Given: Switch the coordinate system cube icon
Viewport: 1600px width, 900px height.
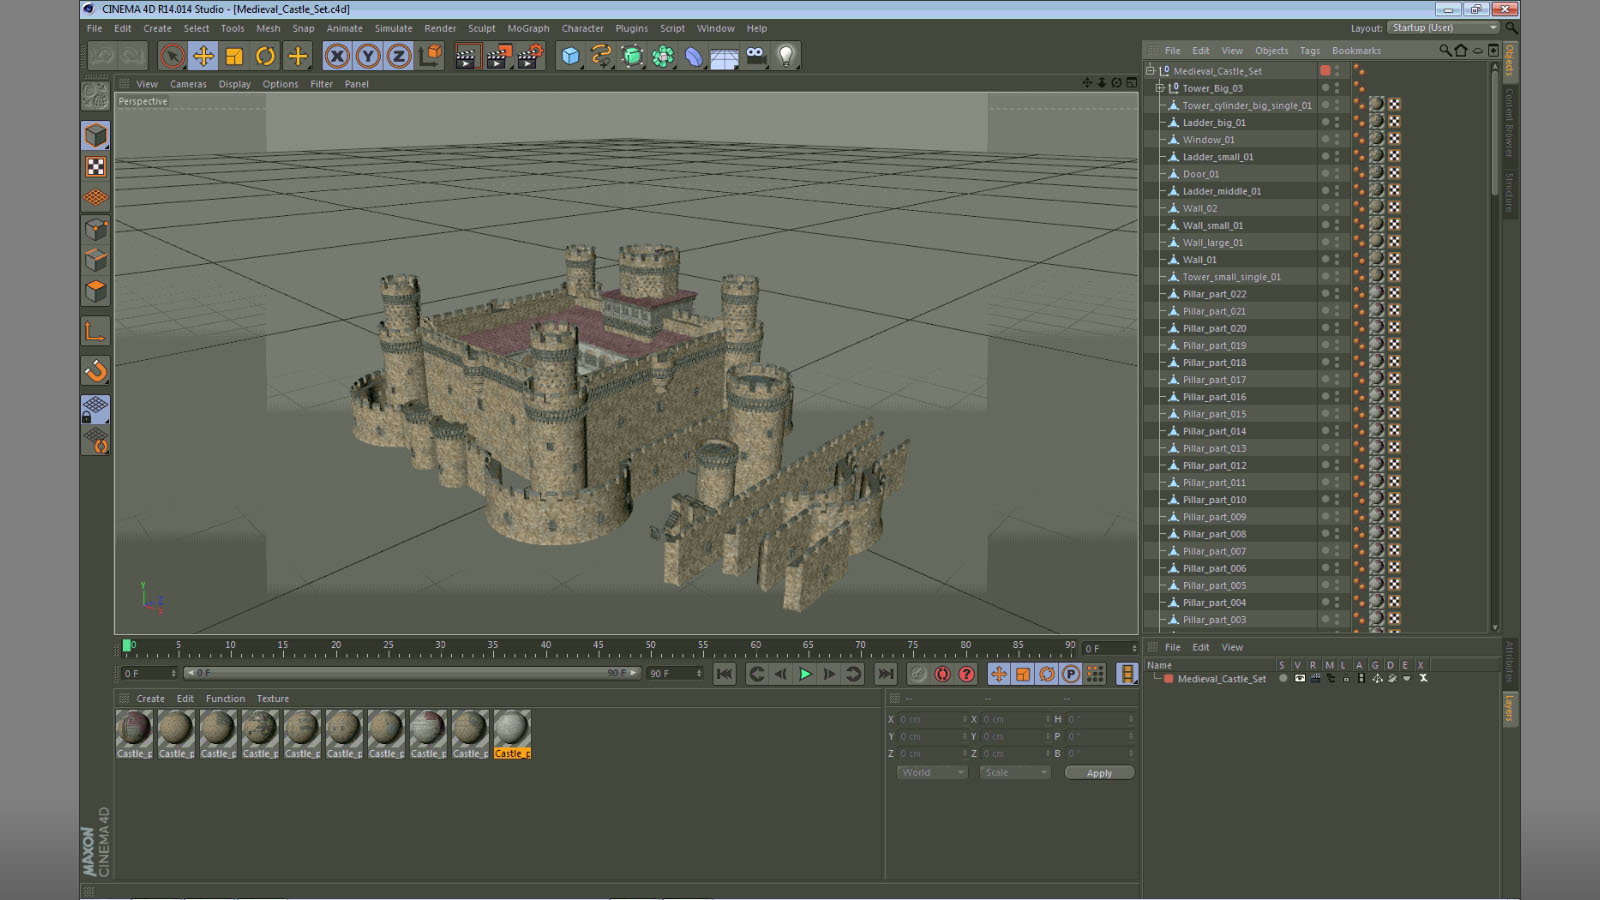Looking at the screenshot, I should point(430,56).
